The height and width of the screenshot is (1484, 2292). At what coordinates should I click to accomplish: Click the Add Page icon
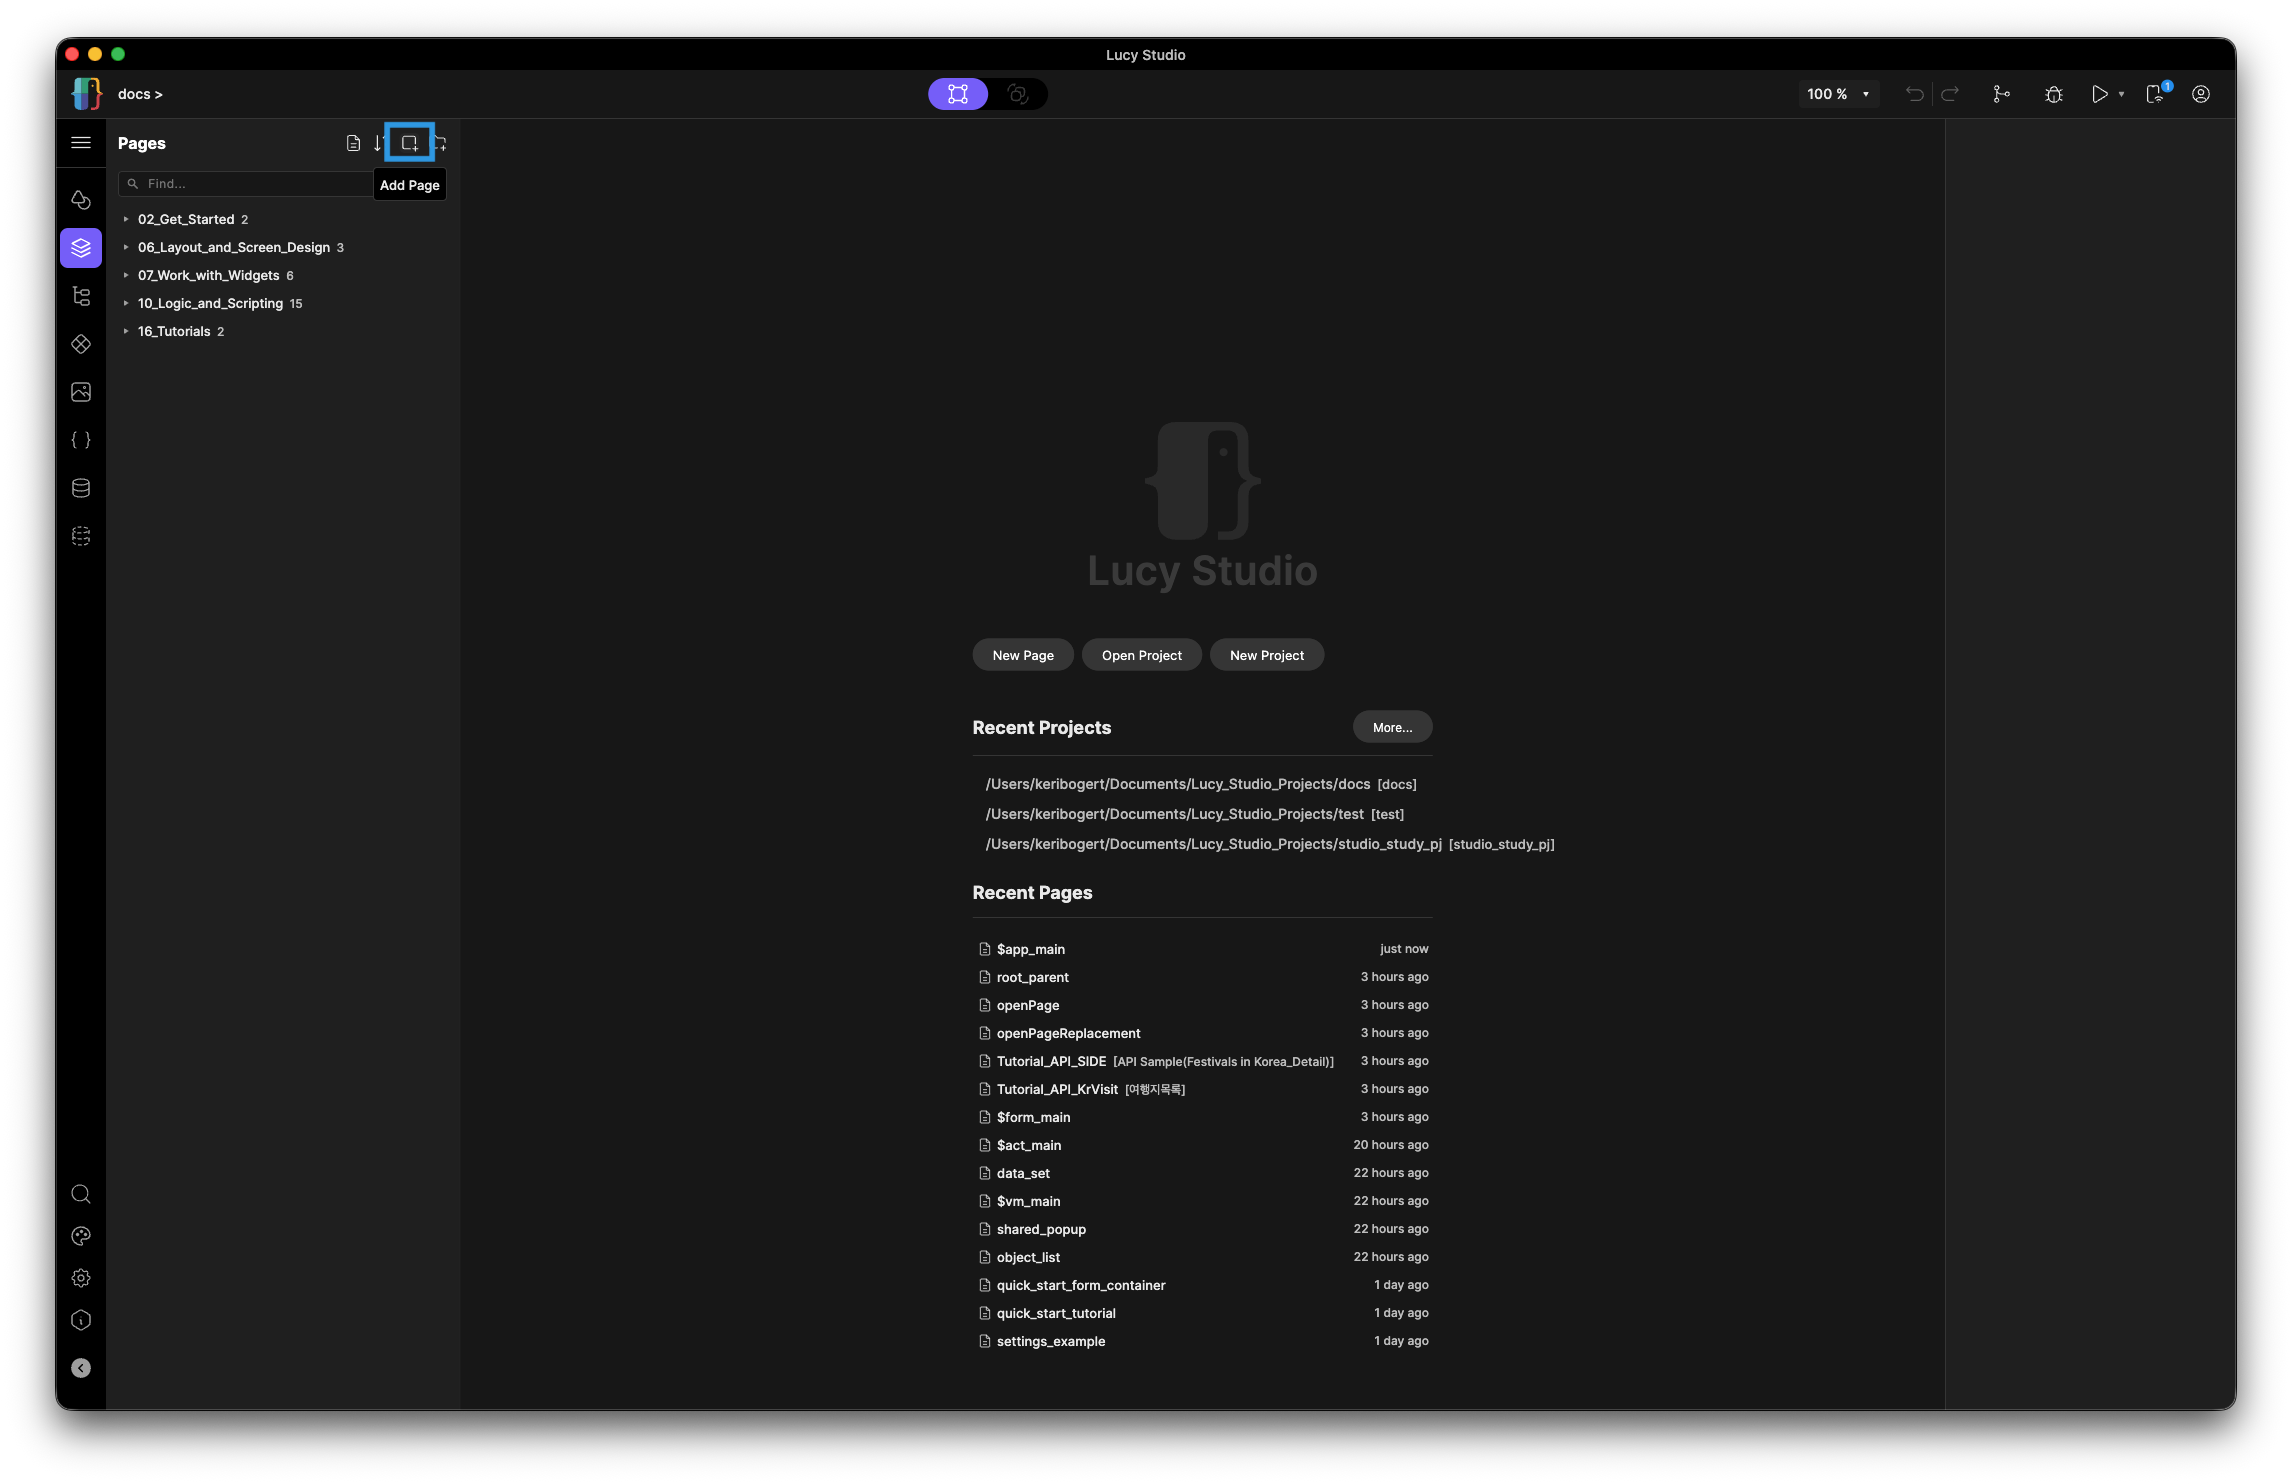coord(409,143)
